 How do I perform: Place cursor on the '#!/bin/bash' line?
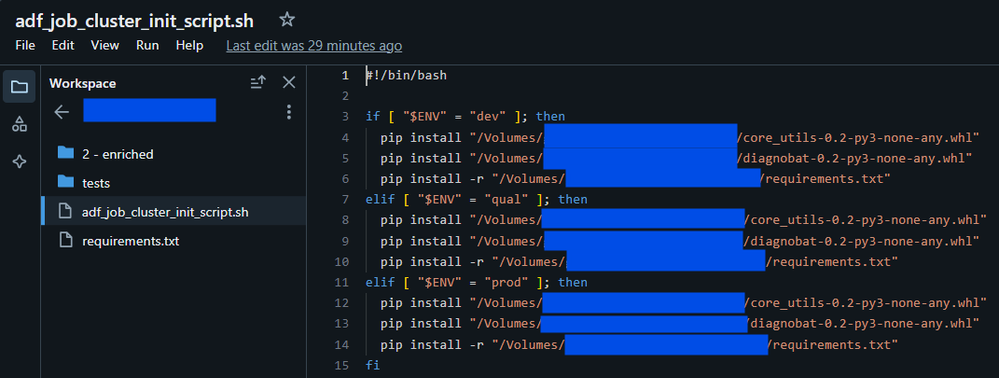406,75
